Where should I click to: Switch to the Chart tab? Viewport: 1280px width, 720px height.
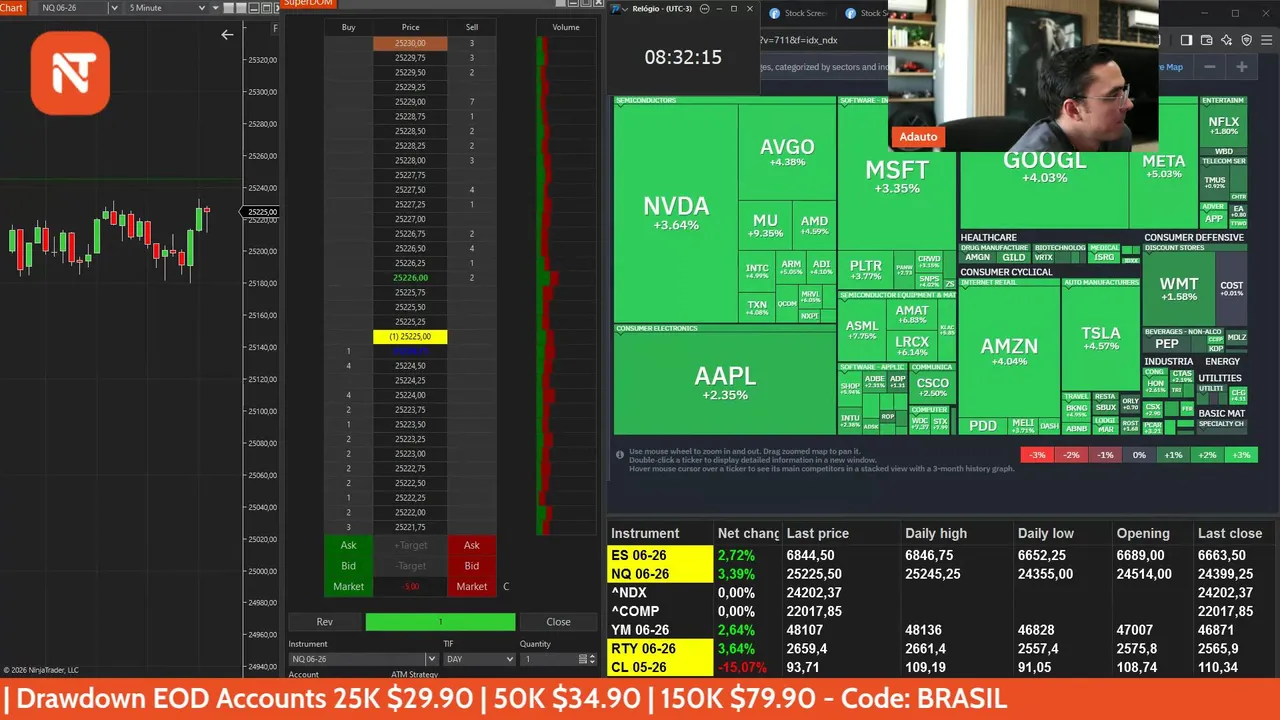click(12, 8)
